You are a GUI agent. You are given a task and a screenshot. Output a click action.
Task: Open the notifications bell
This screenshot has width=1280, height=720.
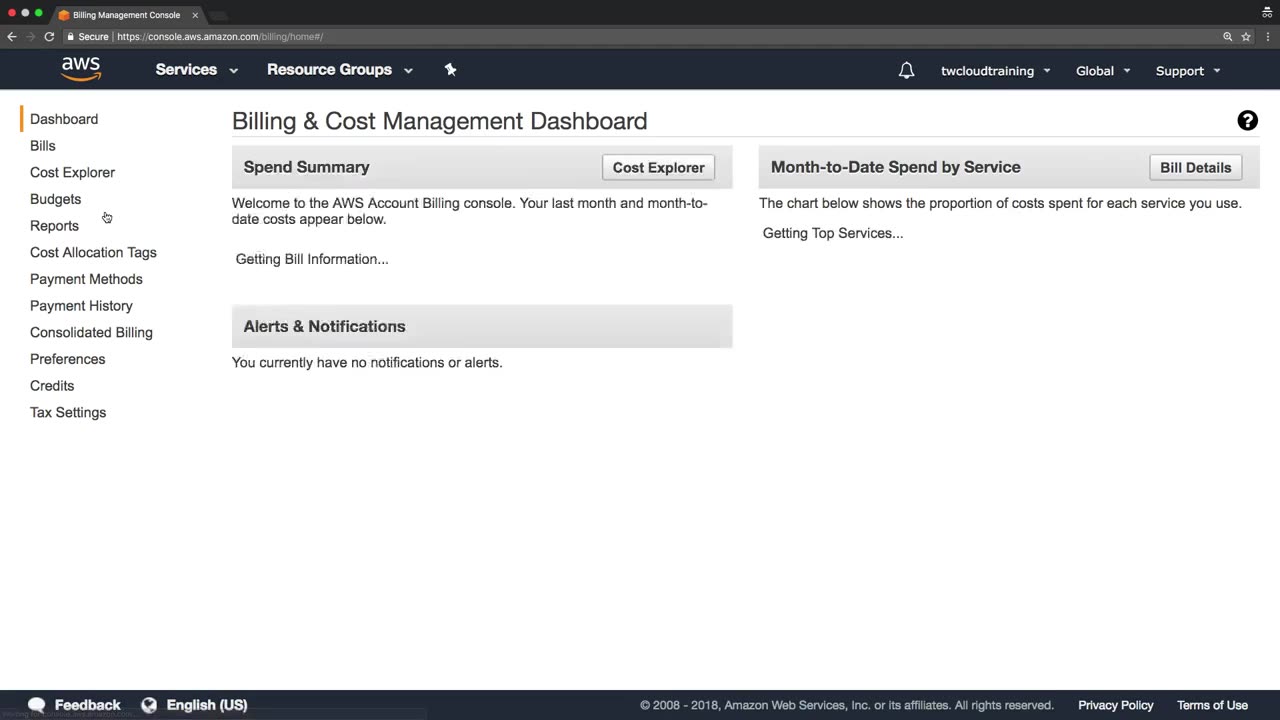pyautogui.click(x=906, y=70)
